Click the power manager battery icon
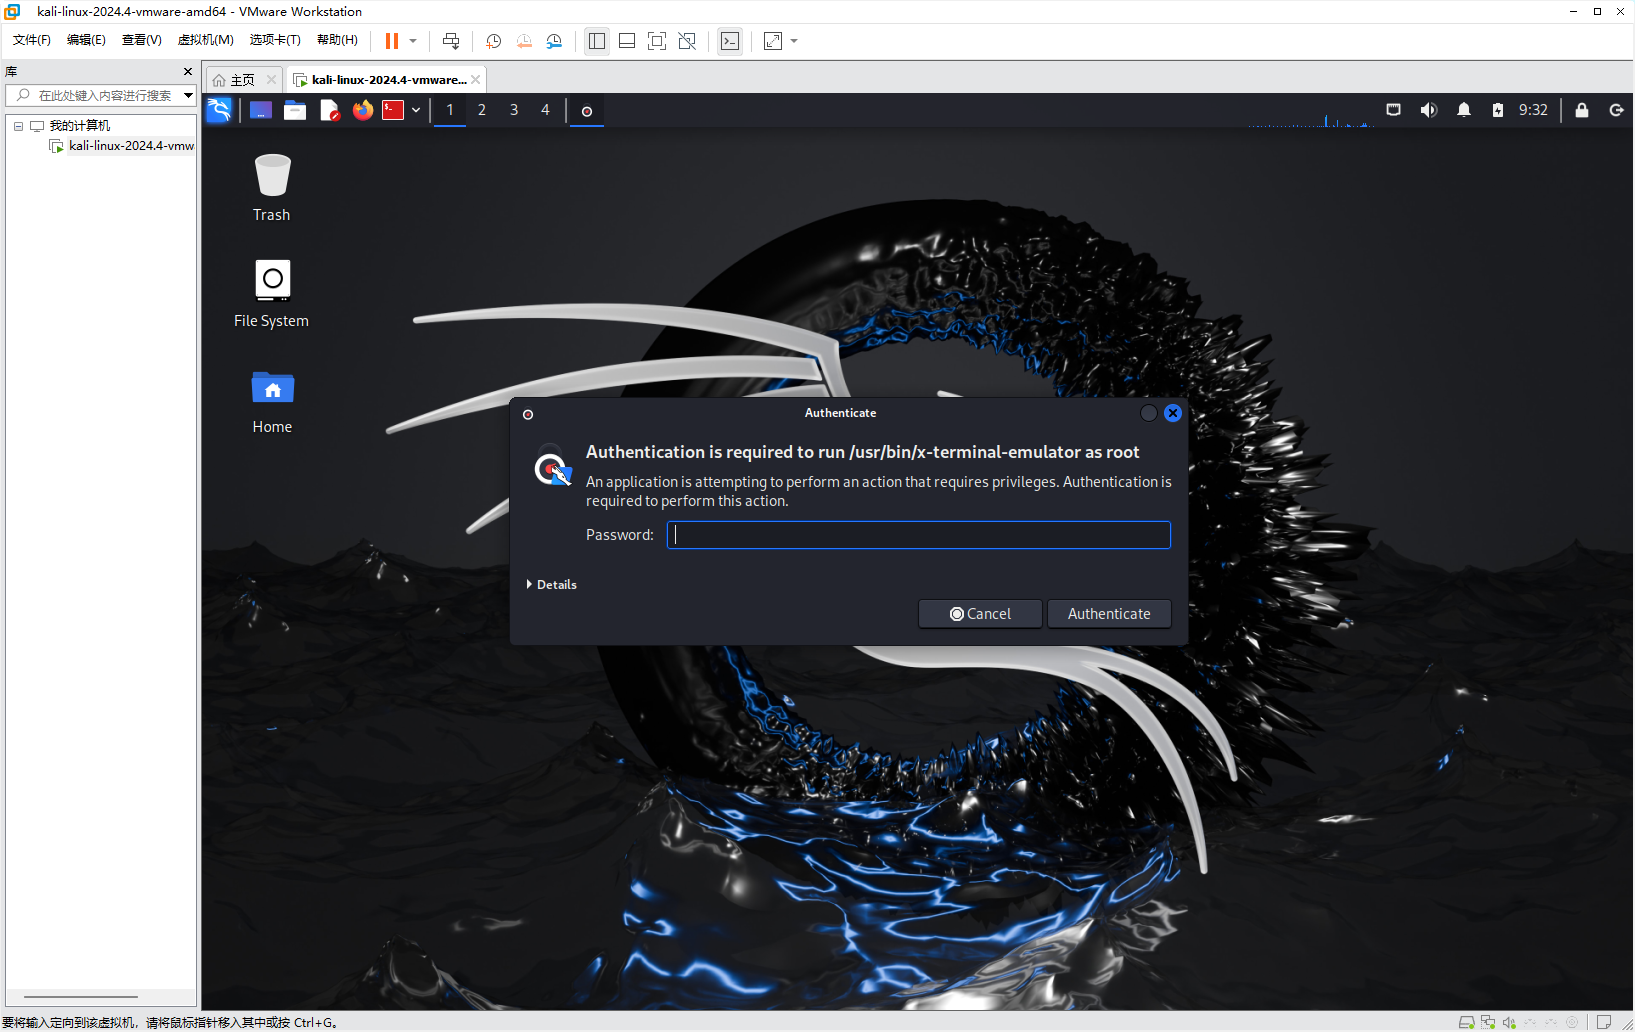The width and height of the screenshot is (1635, 1032). pos(1498,110)
